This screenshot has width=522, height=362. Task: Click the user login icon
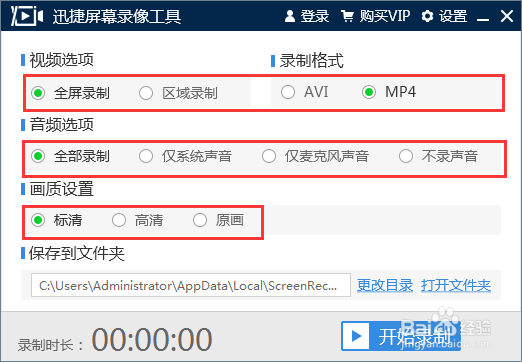(290, 16)
